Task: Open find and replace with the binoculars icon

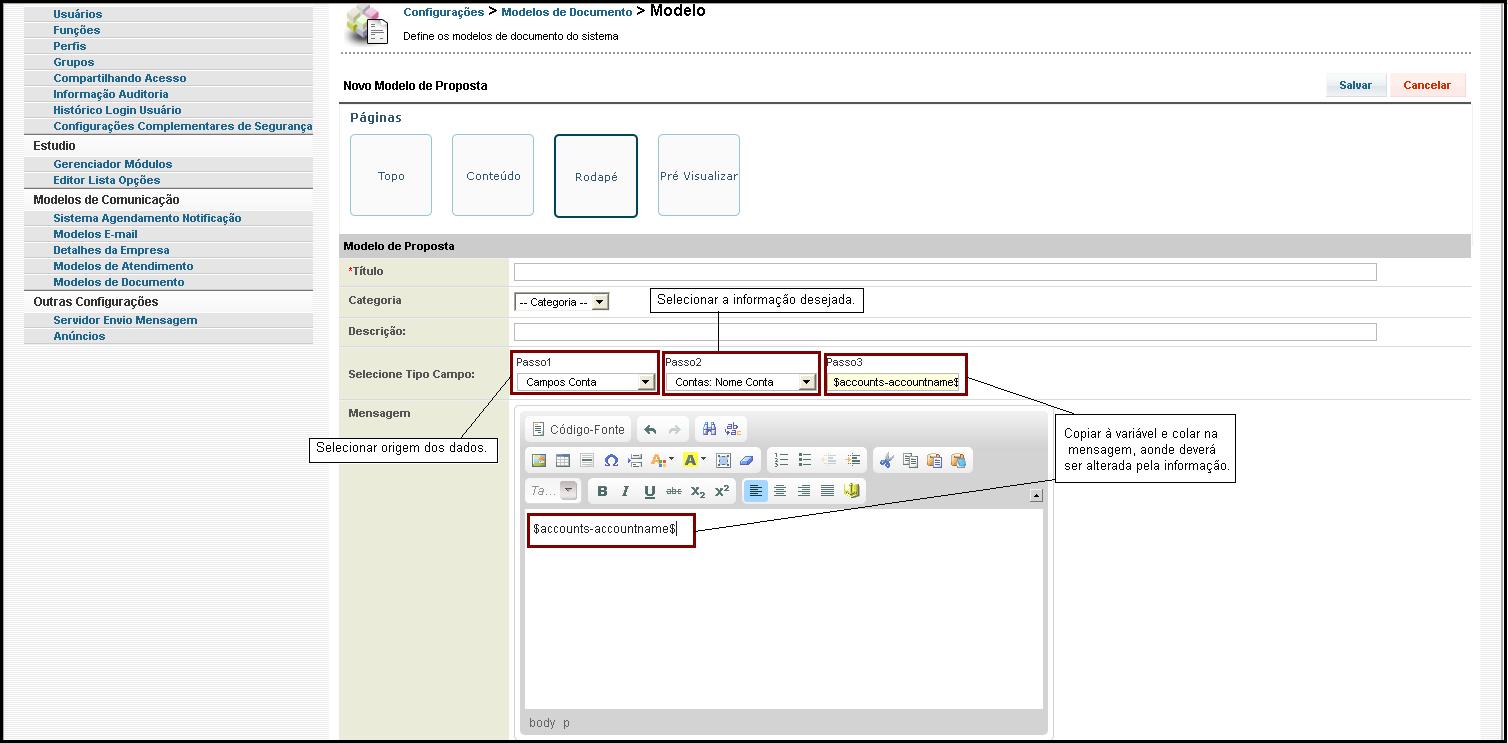Action: 710,429
